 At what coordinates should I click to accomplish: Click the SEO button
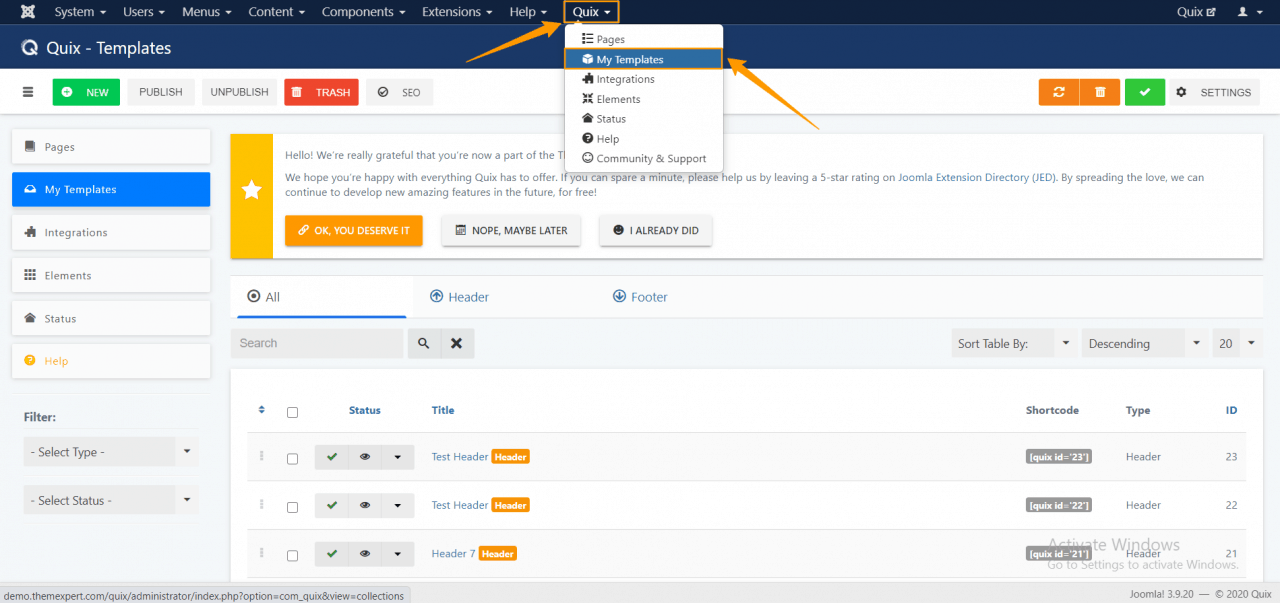[x=399, y=92]
